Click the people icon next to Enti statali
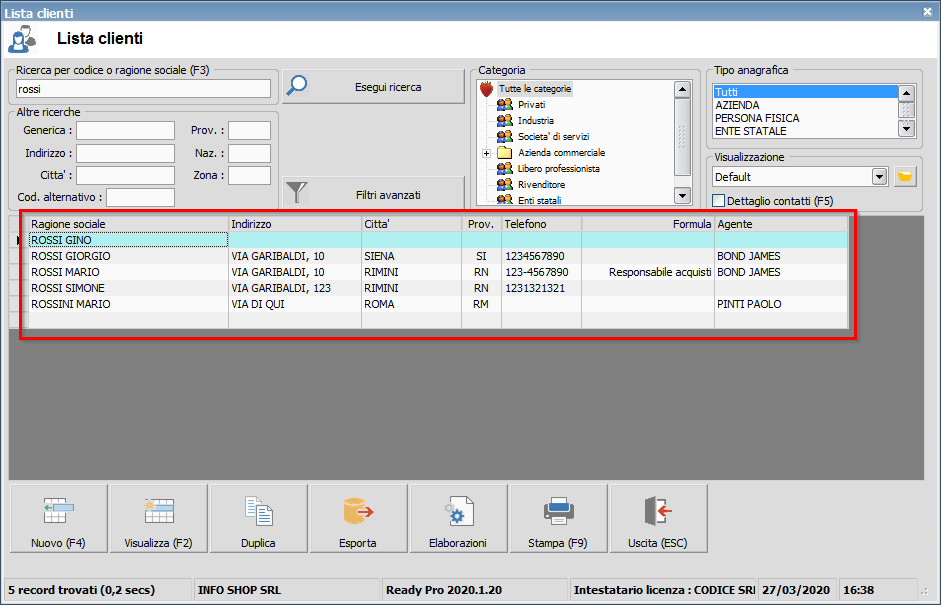 pyautogui.click(x=505, y=199)
